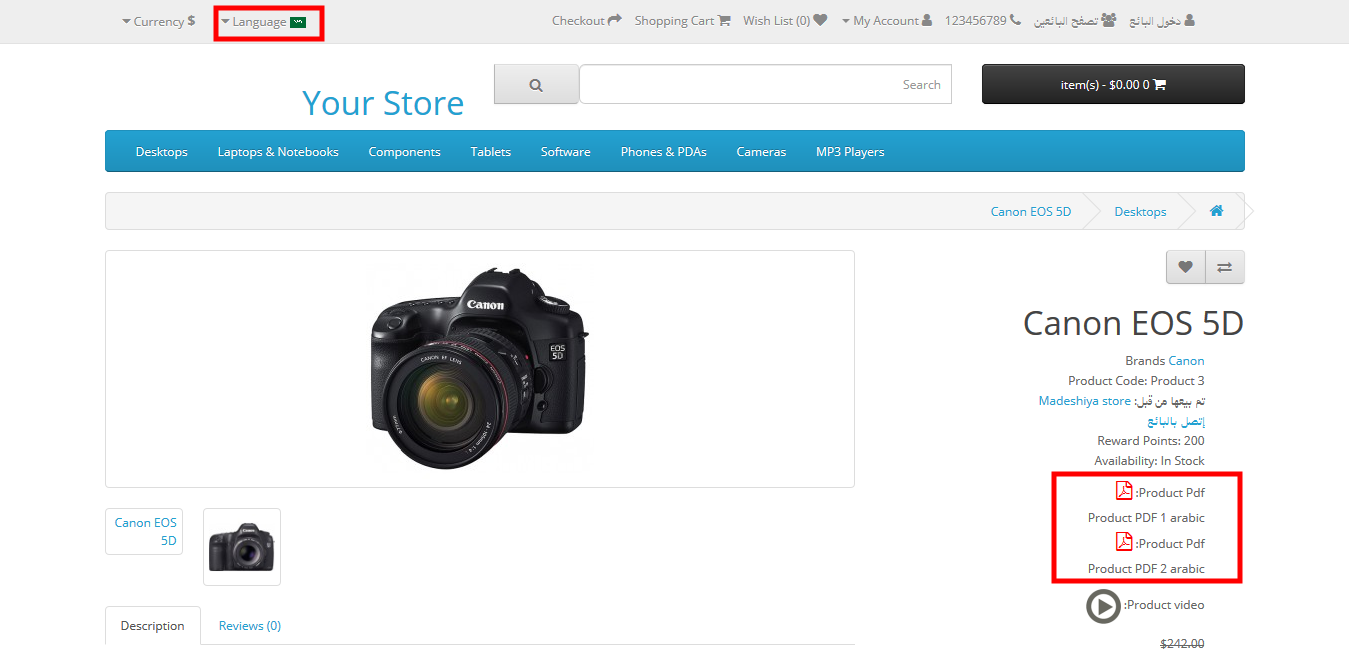Open the Currency dropdown
This screenshot has height=654, width=1349.
[x=158, y=21]
